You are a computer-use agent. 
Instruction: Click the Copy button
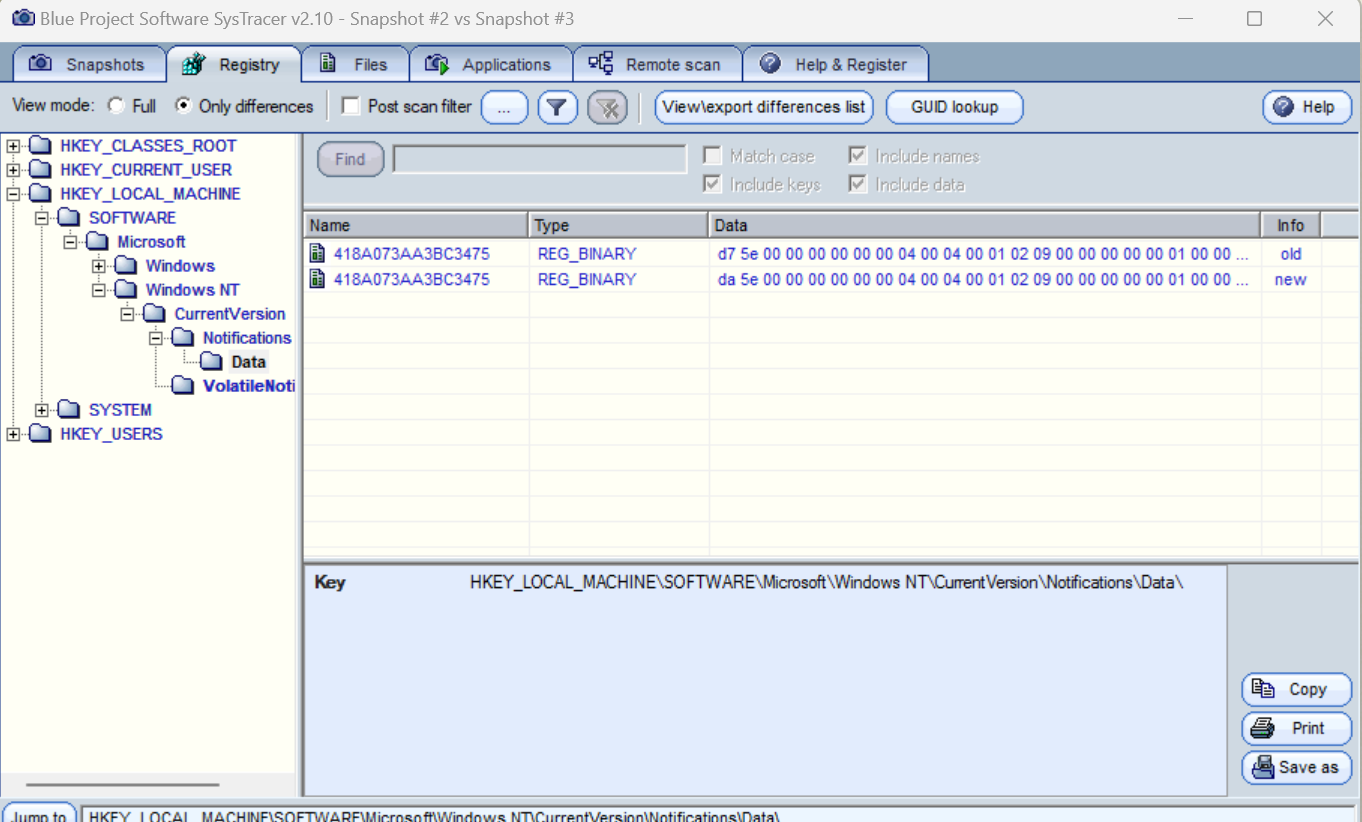(x=1296, y=689)
